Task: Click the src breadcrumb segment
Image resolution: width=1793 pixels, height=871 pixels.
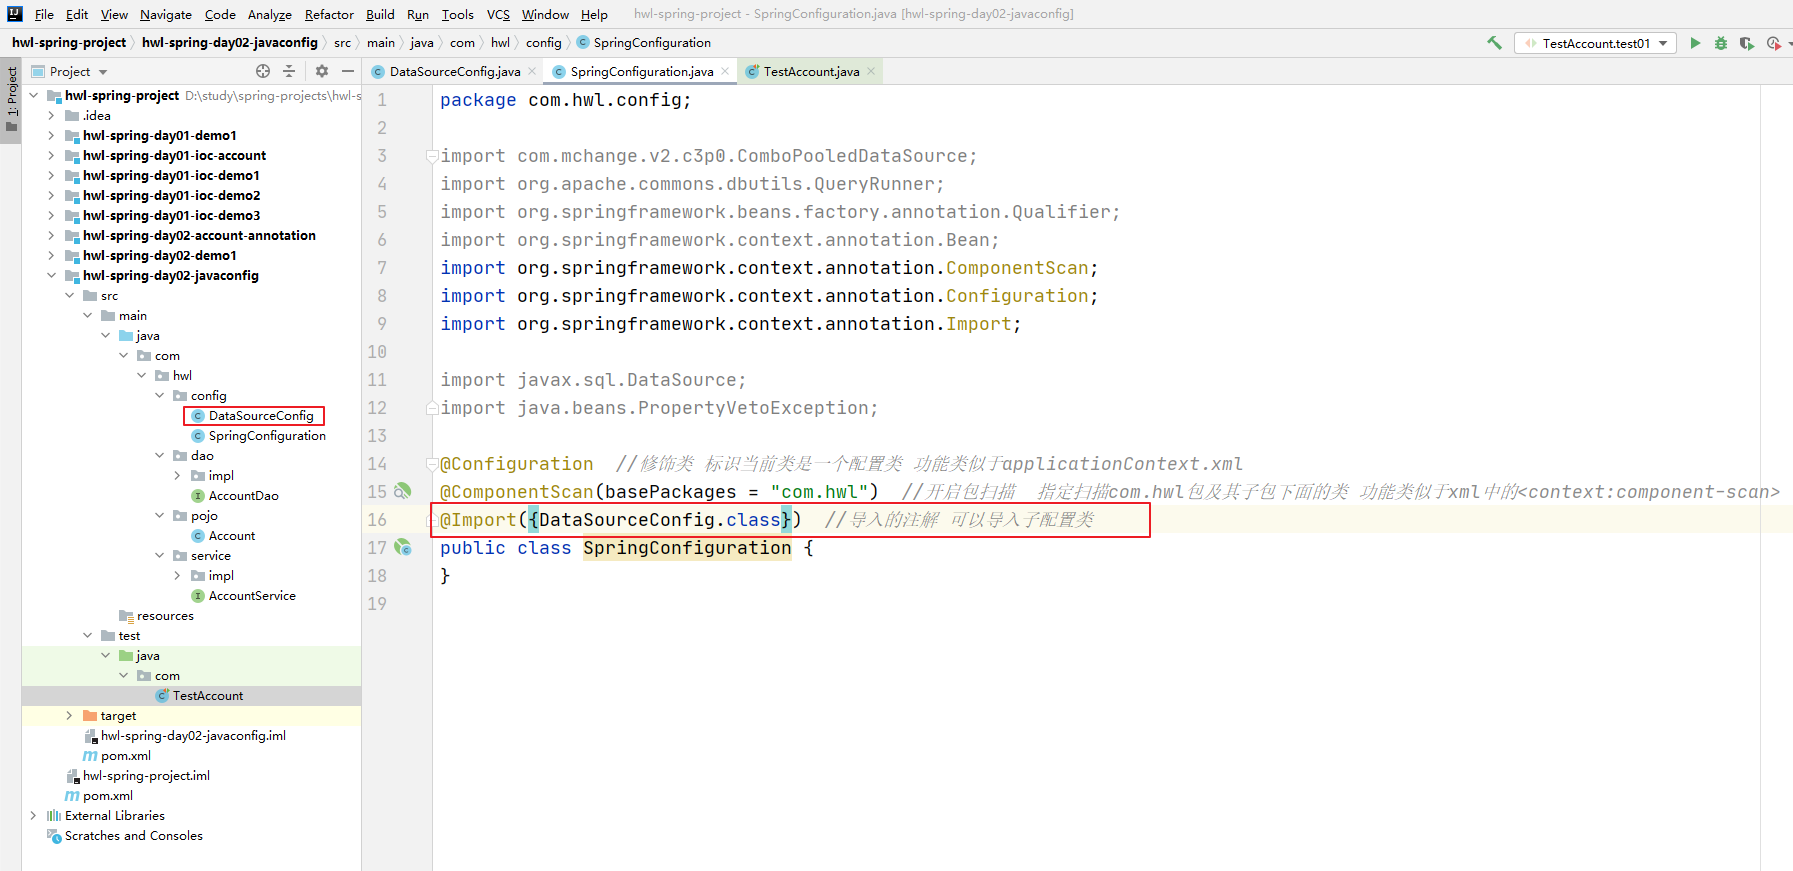Action: coord(342,43)
